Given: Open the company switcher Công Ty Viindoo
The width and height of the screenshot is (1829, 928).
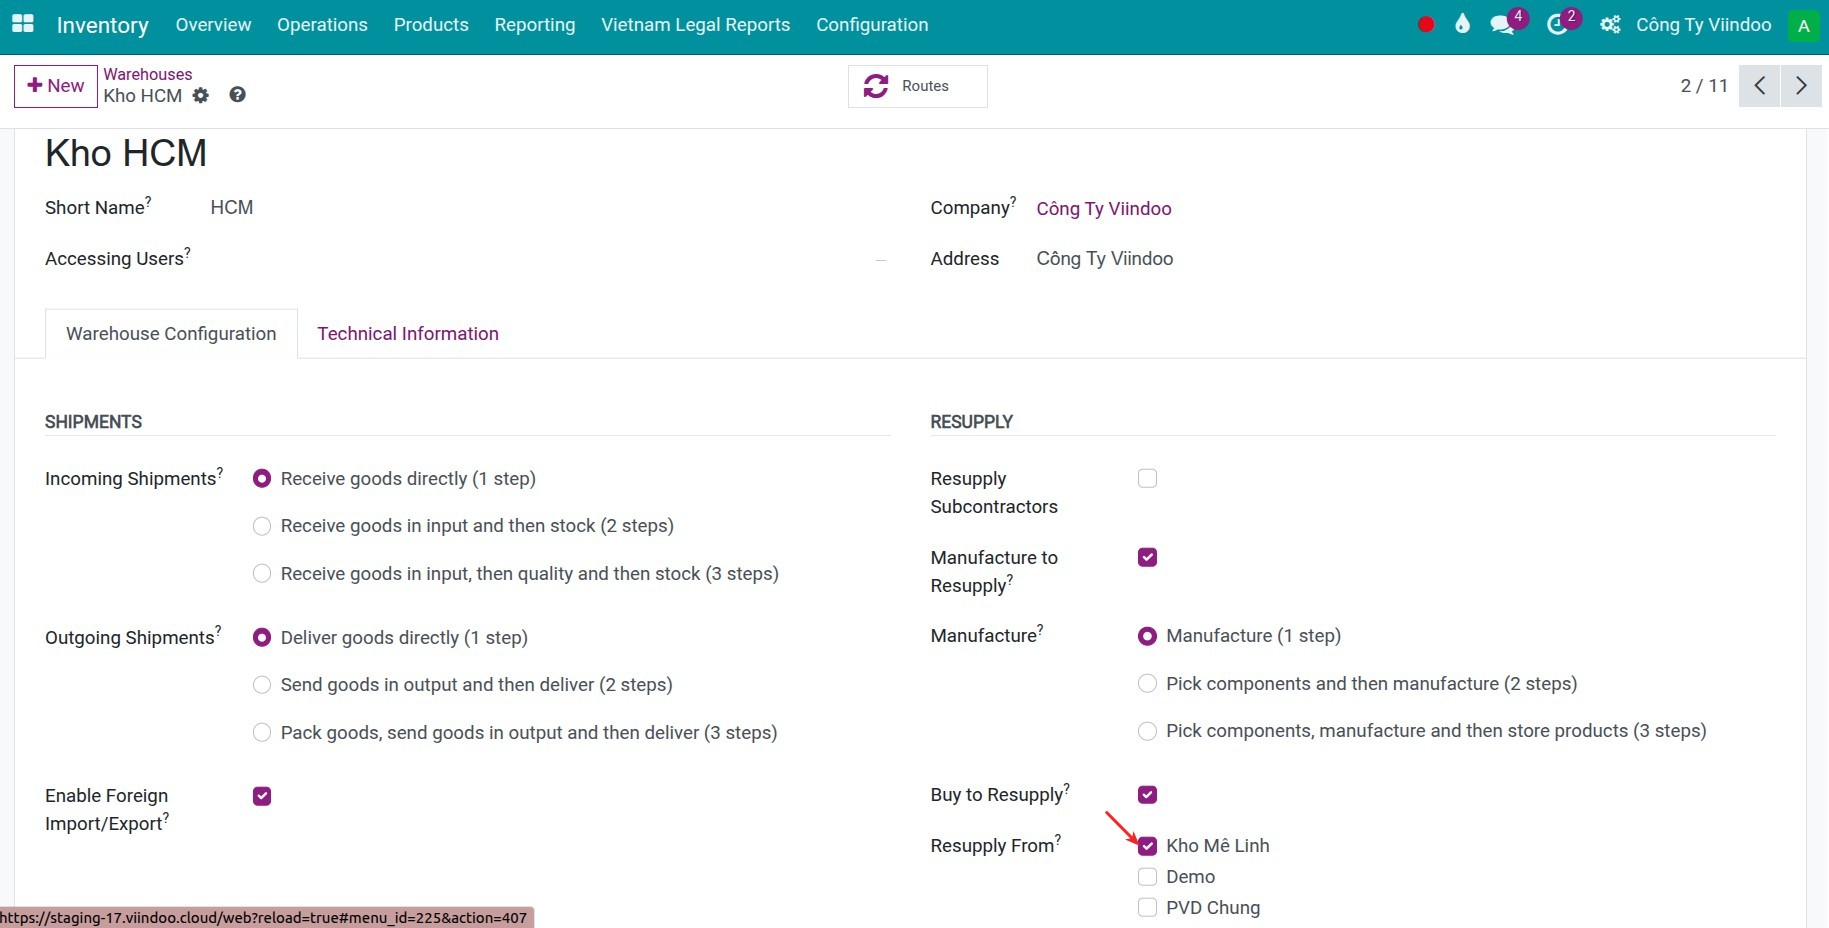Looking at the screenshot, I should click(1703, 25).
